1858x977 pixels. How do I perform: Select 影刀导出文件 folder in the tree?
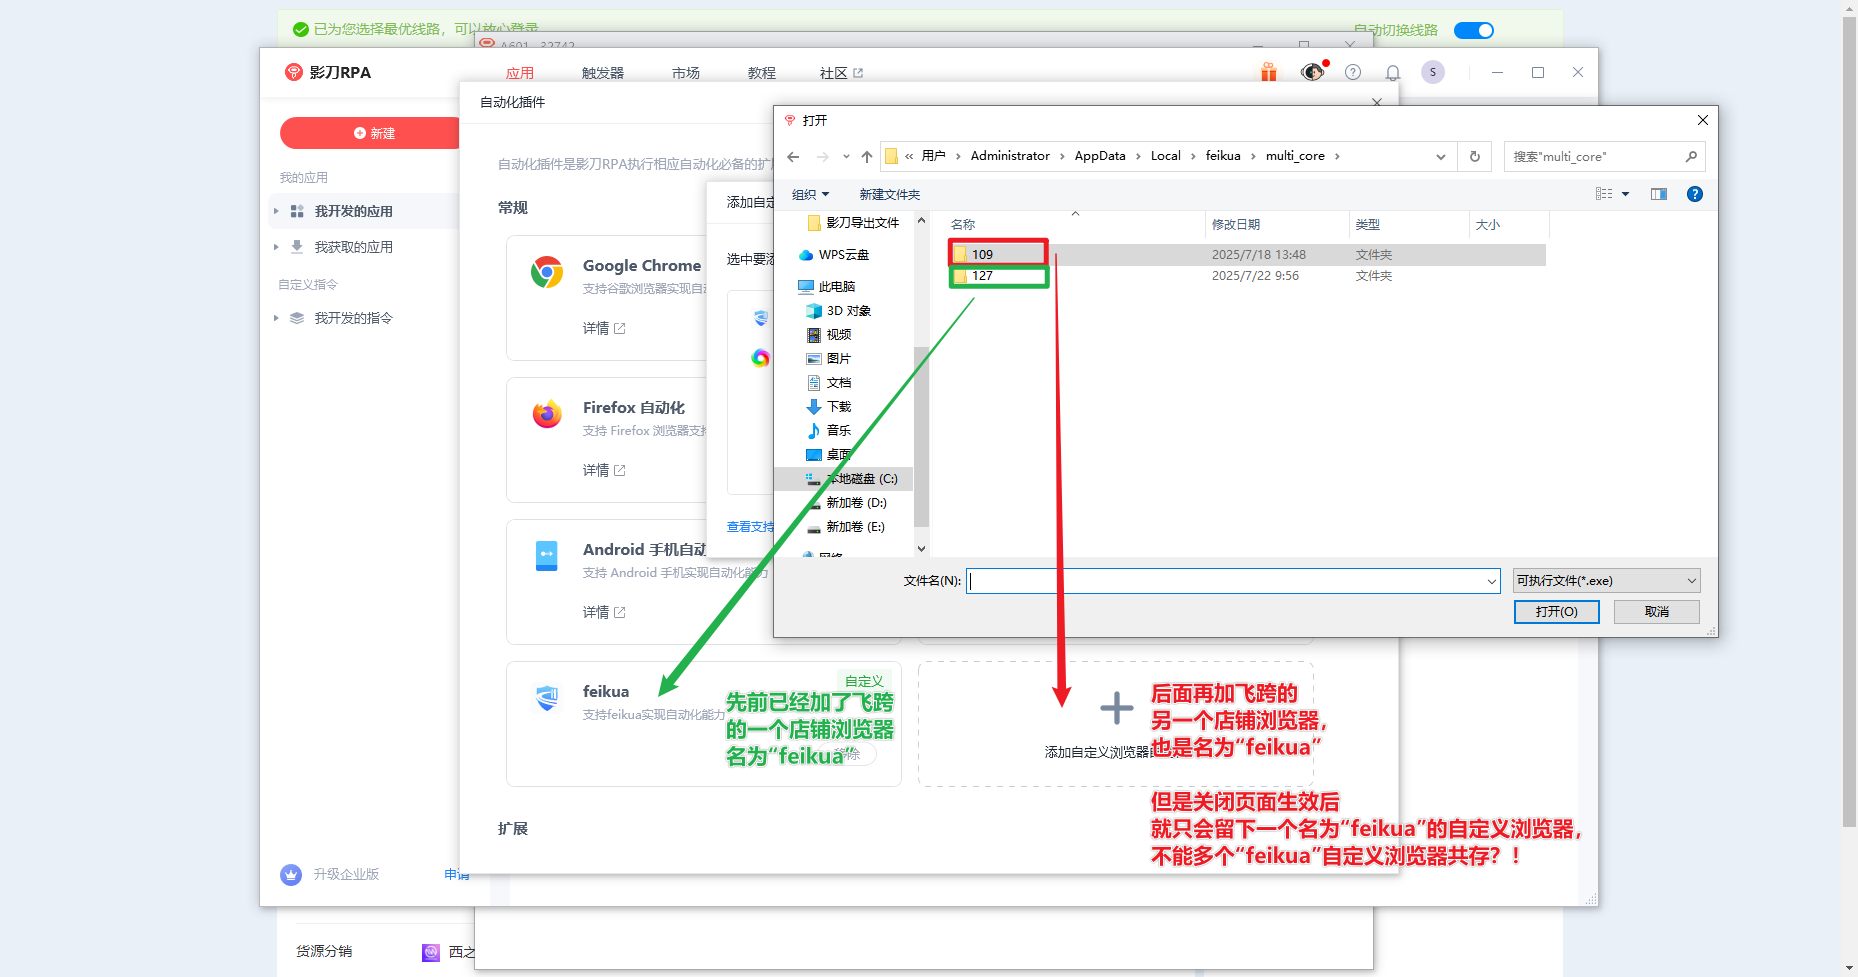click(853, 223)
